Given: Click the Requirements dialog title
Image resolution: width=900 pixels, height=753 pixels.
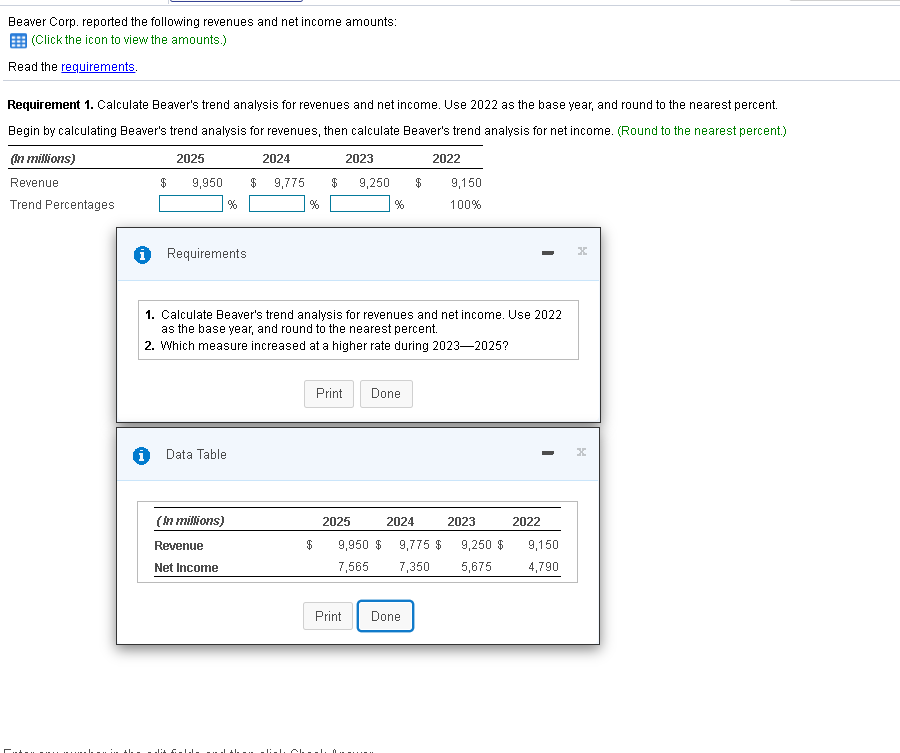Looking at the screenshot, I should [x=207, y=254].
